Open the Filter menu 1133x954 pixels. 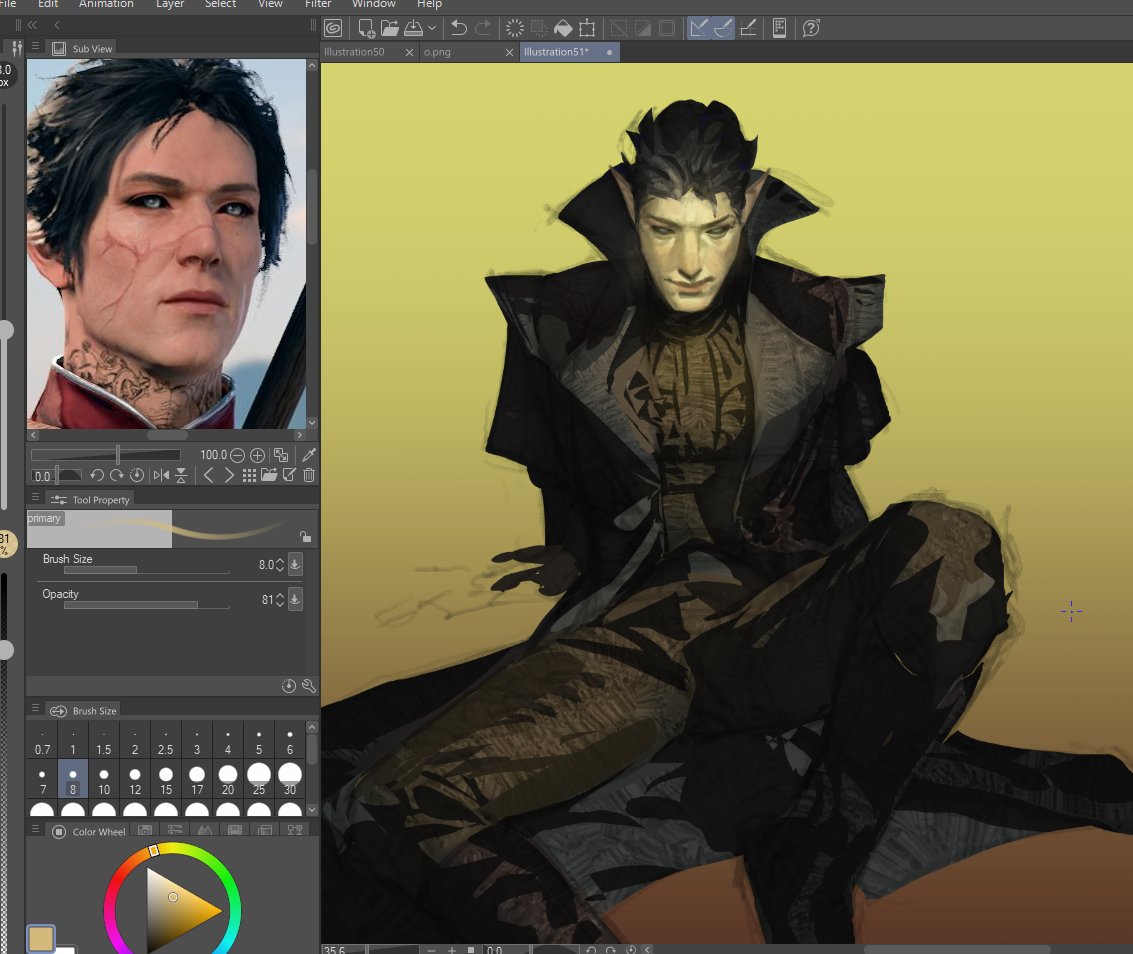click(318, 4)
